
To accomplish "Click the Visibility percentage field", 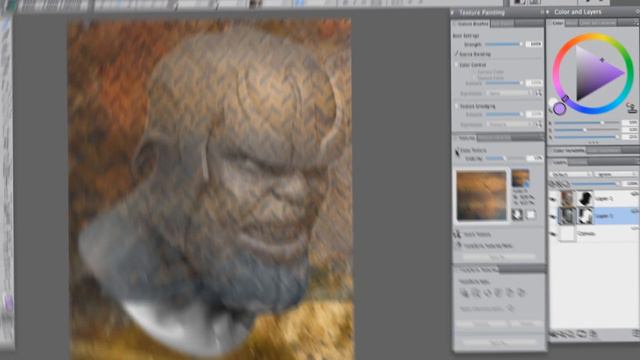I will coord(535,158).
